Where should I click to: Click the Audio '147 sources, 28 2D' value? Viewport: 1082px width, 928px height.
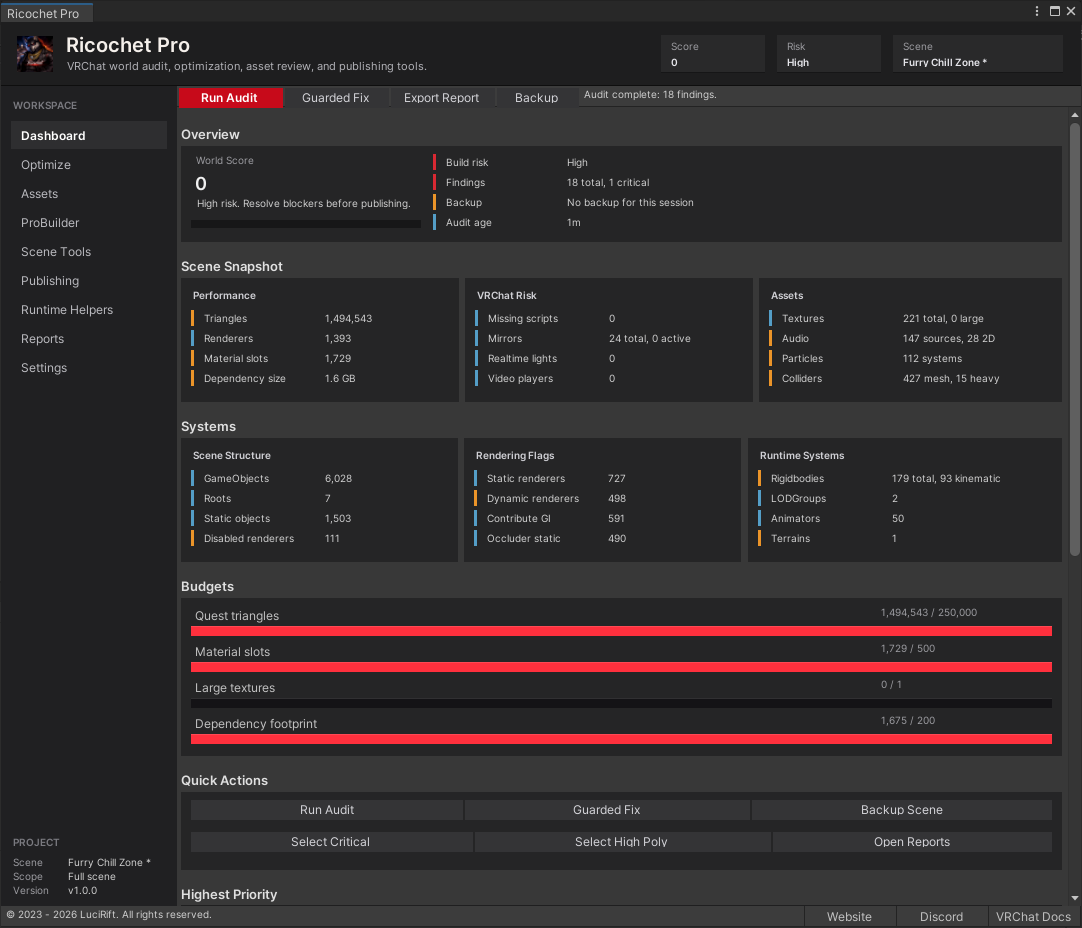click(x=949, y=338)
